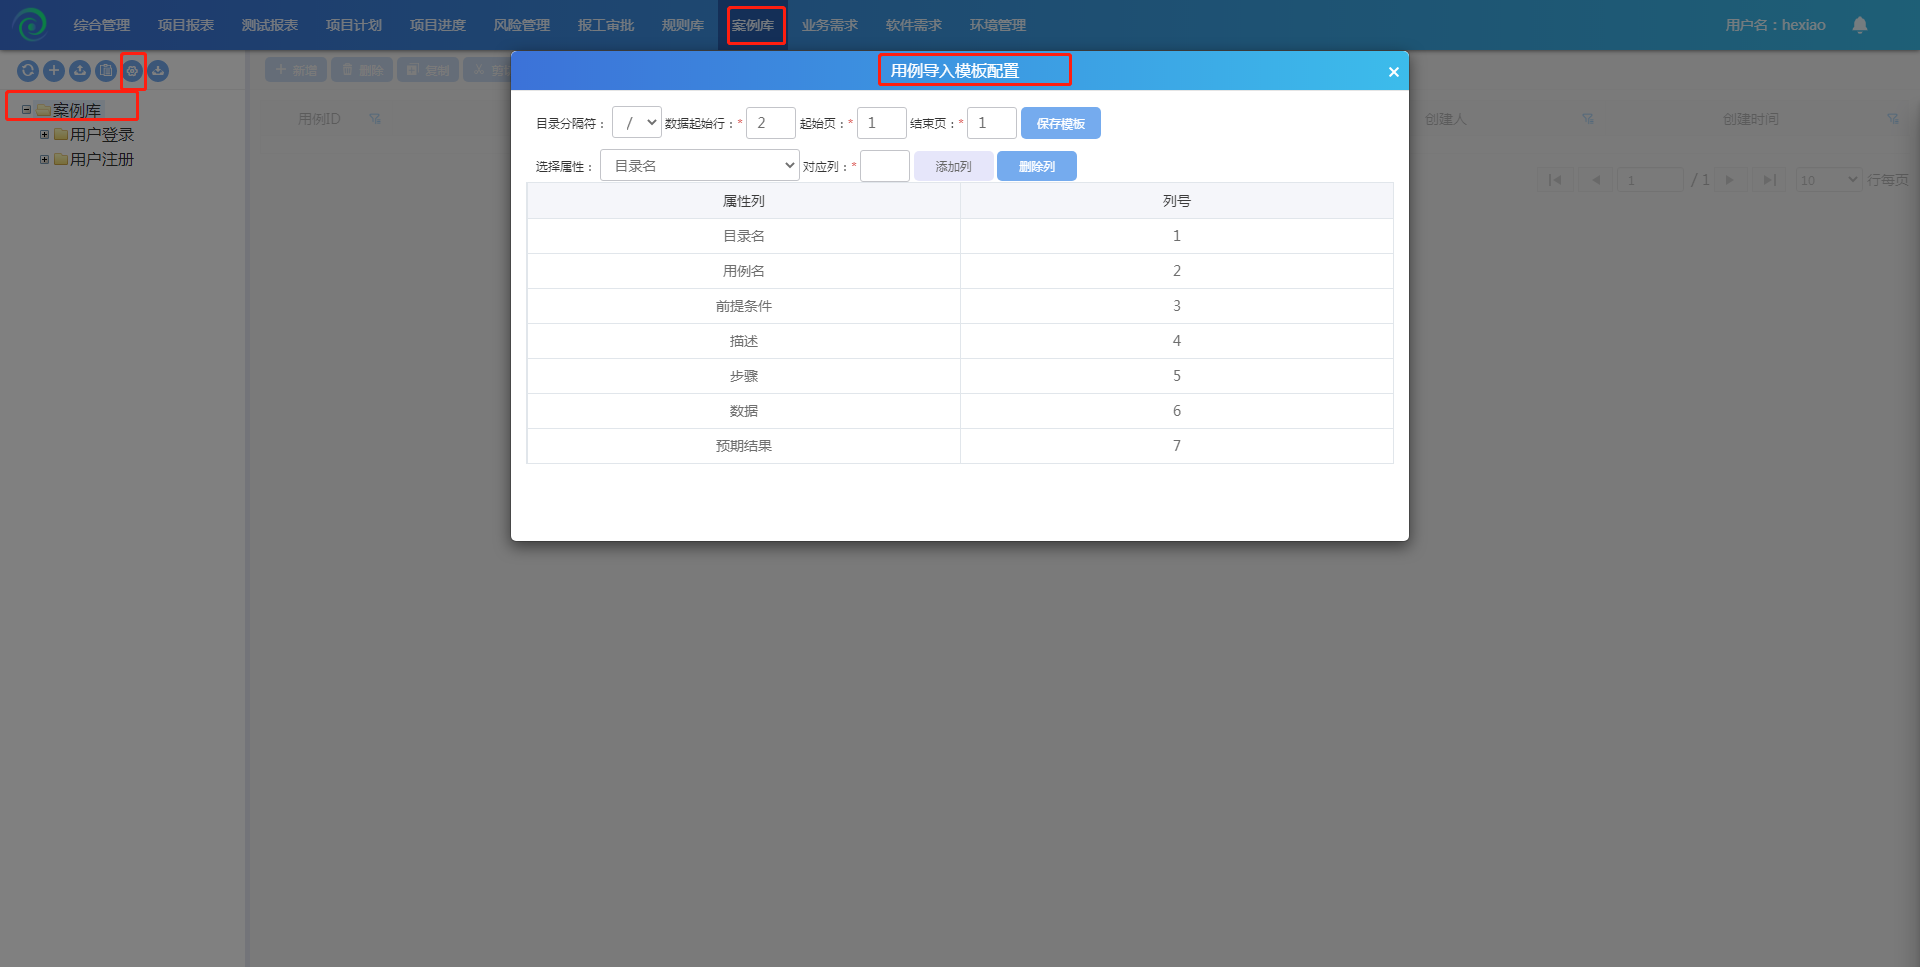The height and width of the screenshot is (967, 1920).
Task: Click the plus icon above the case tree
Action: [x=54, y=71]
